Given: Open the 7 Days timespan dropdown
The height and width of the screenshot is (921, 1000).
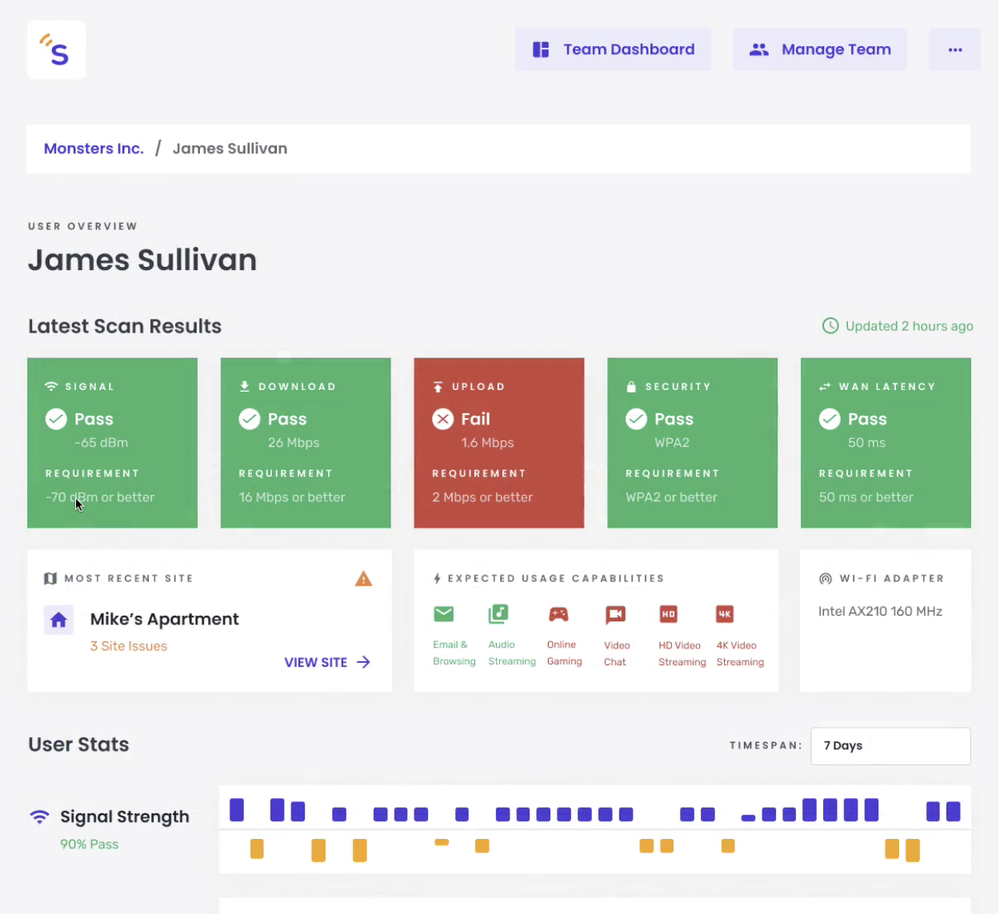Looking at the screenshot, I should tap(890, 745).
